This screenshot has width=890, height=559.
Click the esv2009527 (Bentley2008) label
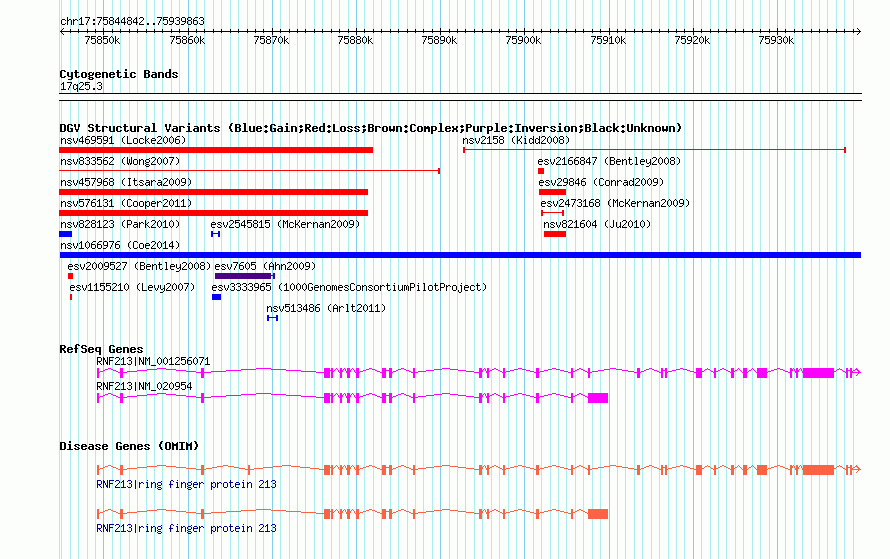click(139, 266)
